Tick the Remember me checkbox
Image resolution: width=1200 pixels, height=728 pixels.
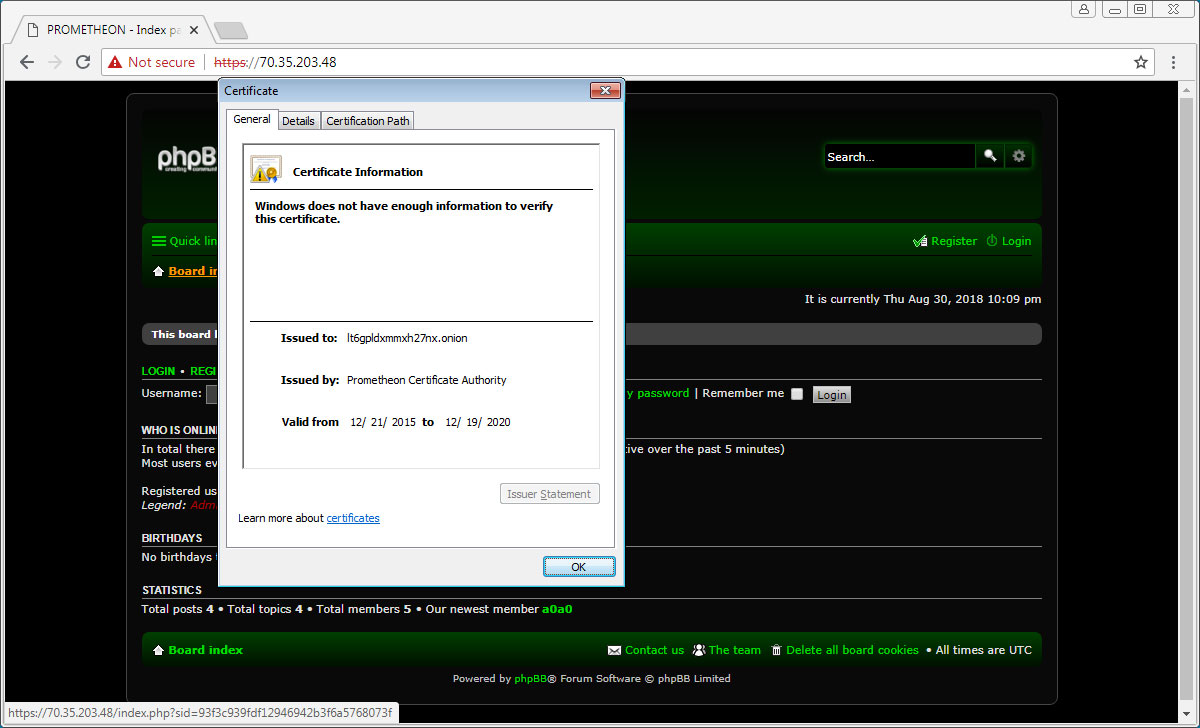pos(797,394)
